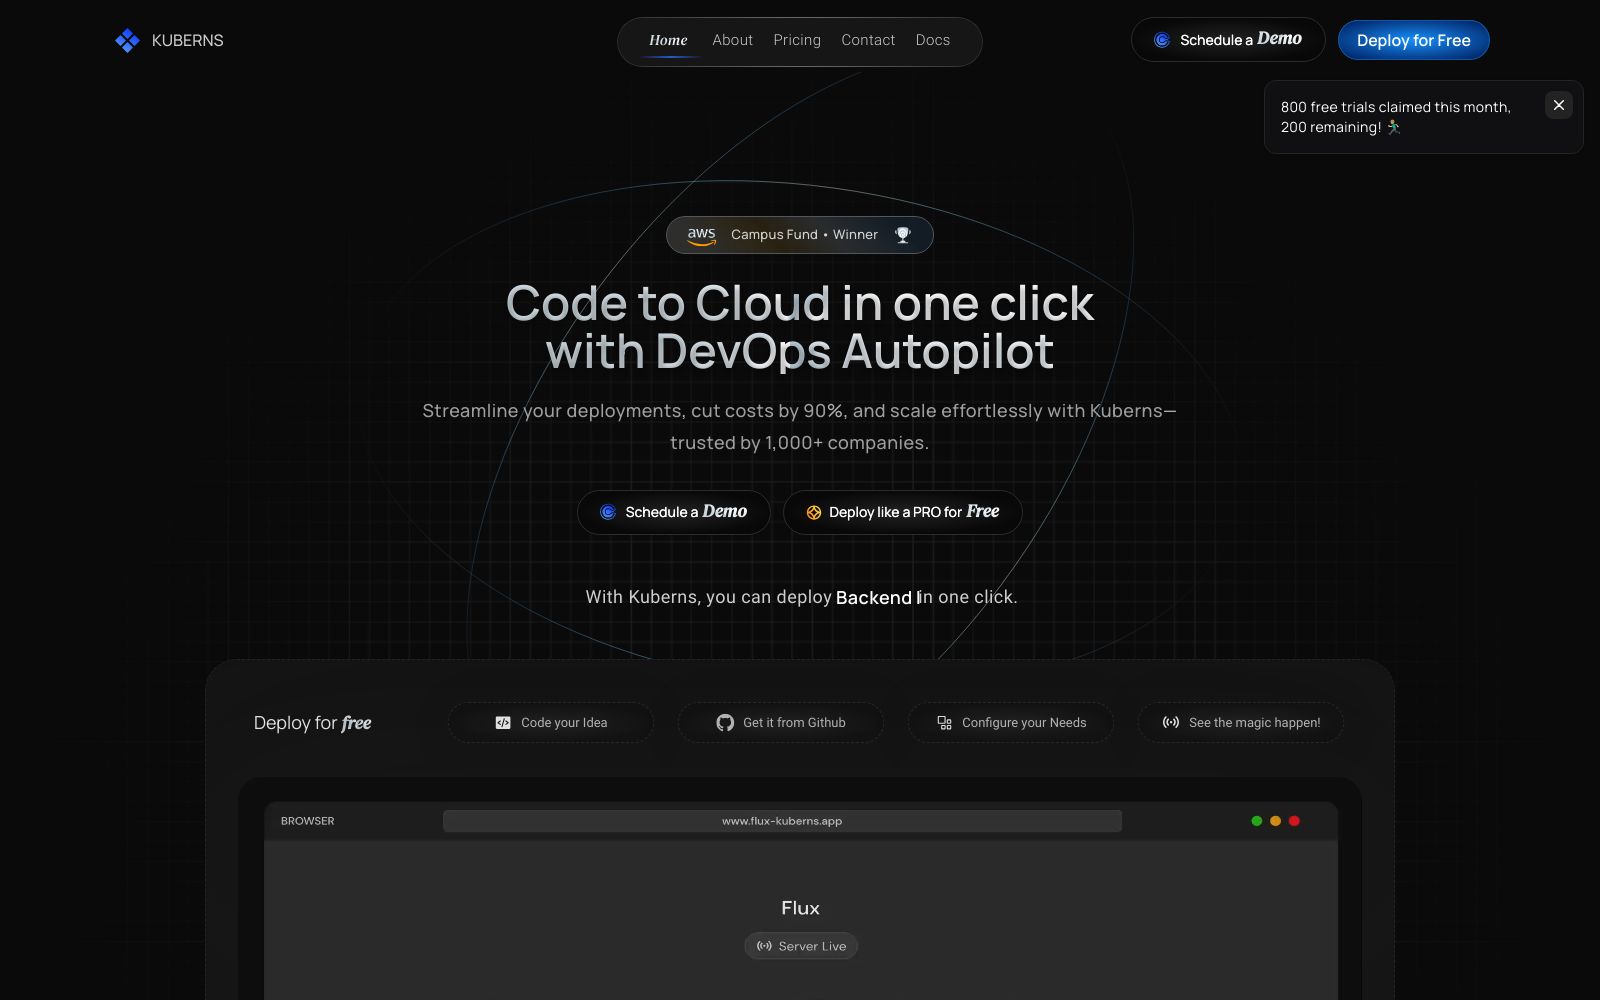1600x1000 pixels.
Task: Open the Pricing page
Action: [x=797, y=40]
